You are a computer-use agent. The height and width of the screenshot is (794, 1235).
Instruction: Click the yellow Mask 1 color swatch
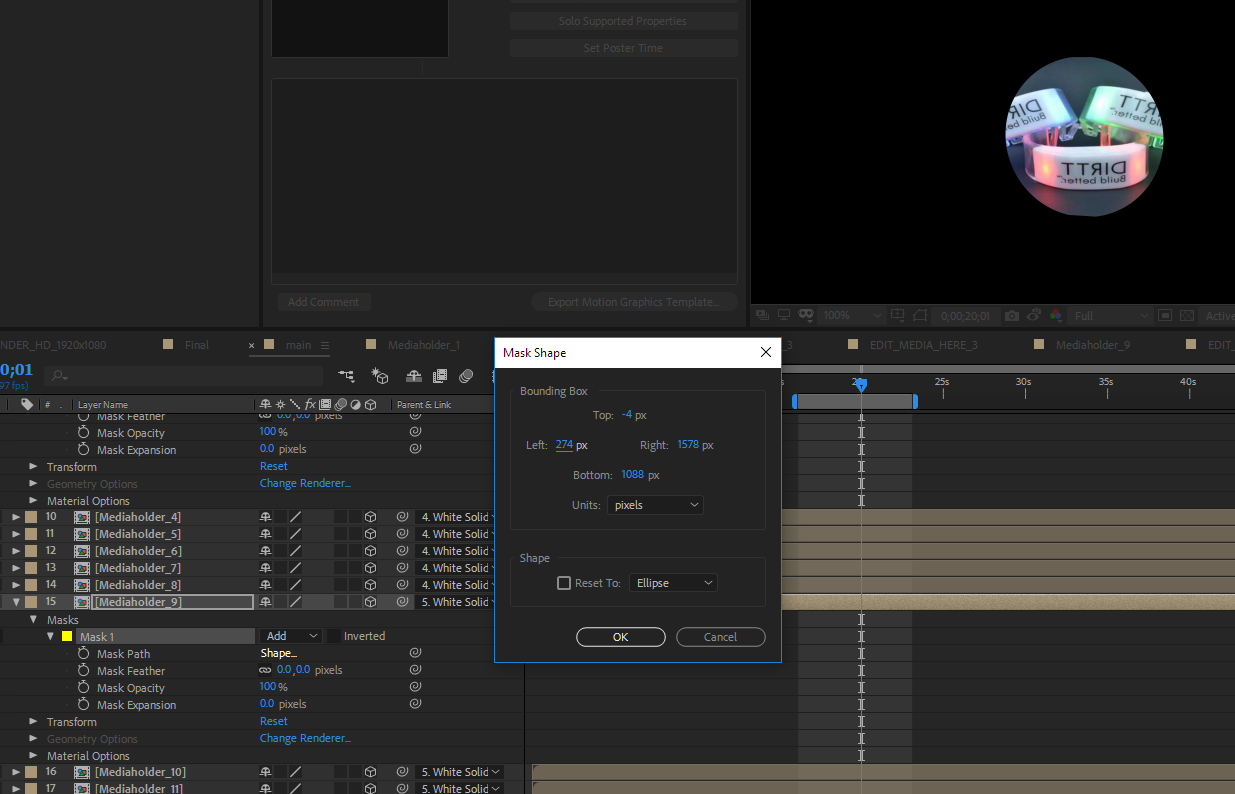[67, 636]
